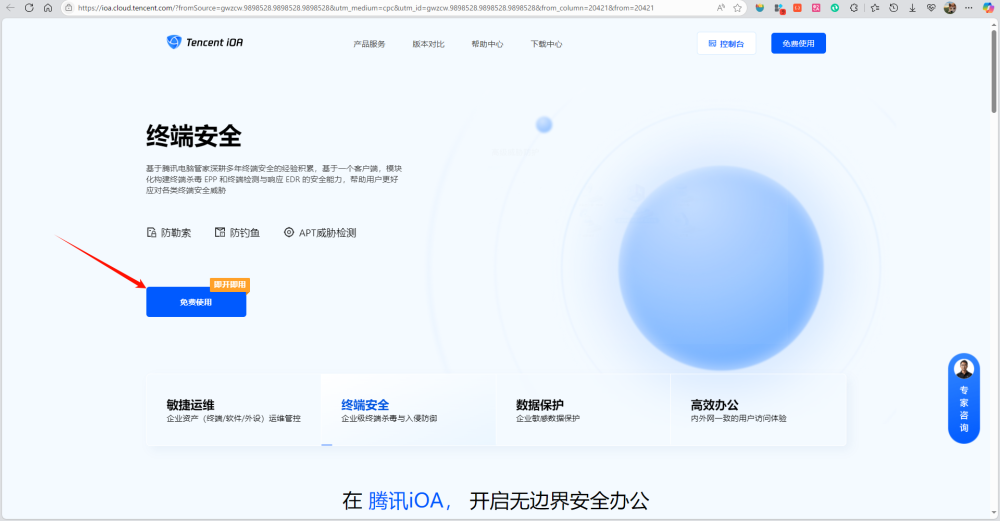Open the 版本对比 navigation item

[x=428, y=44]
